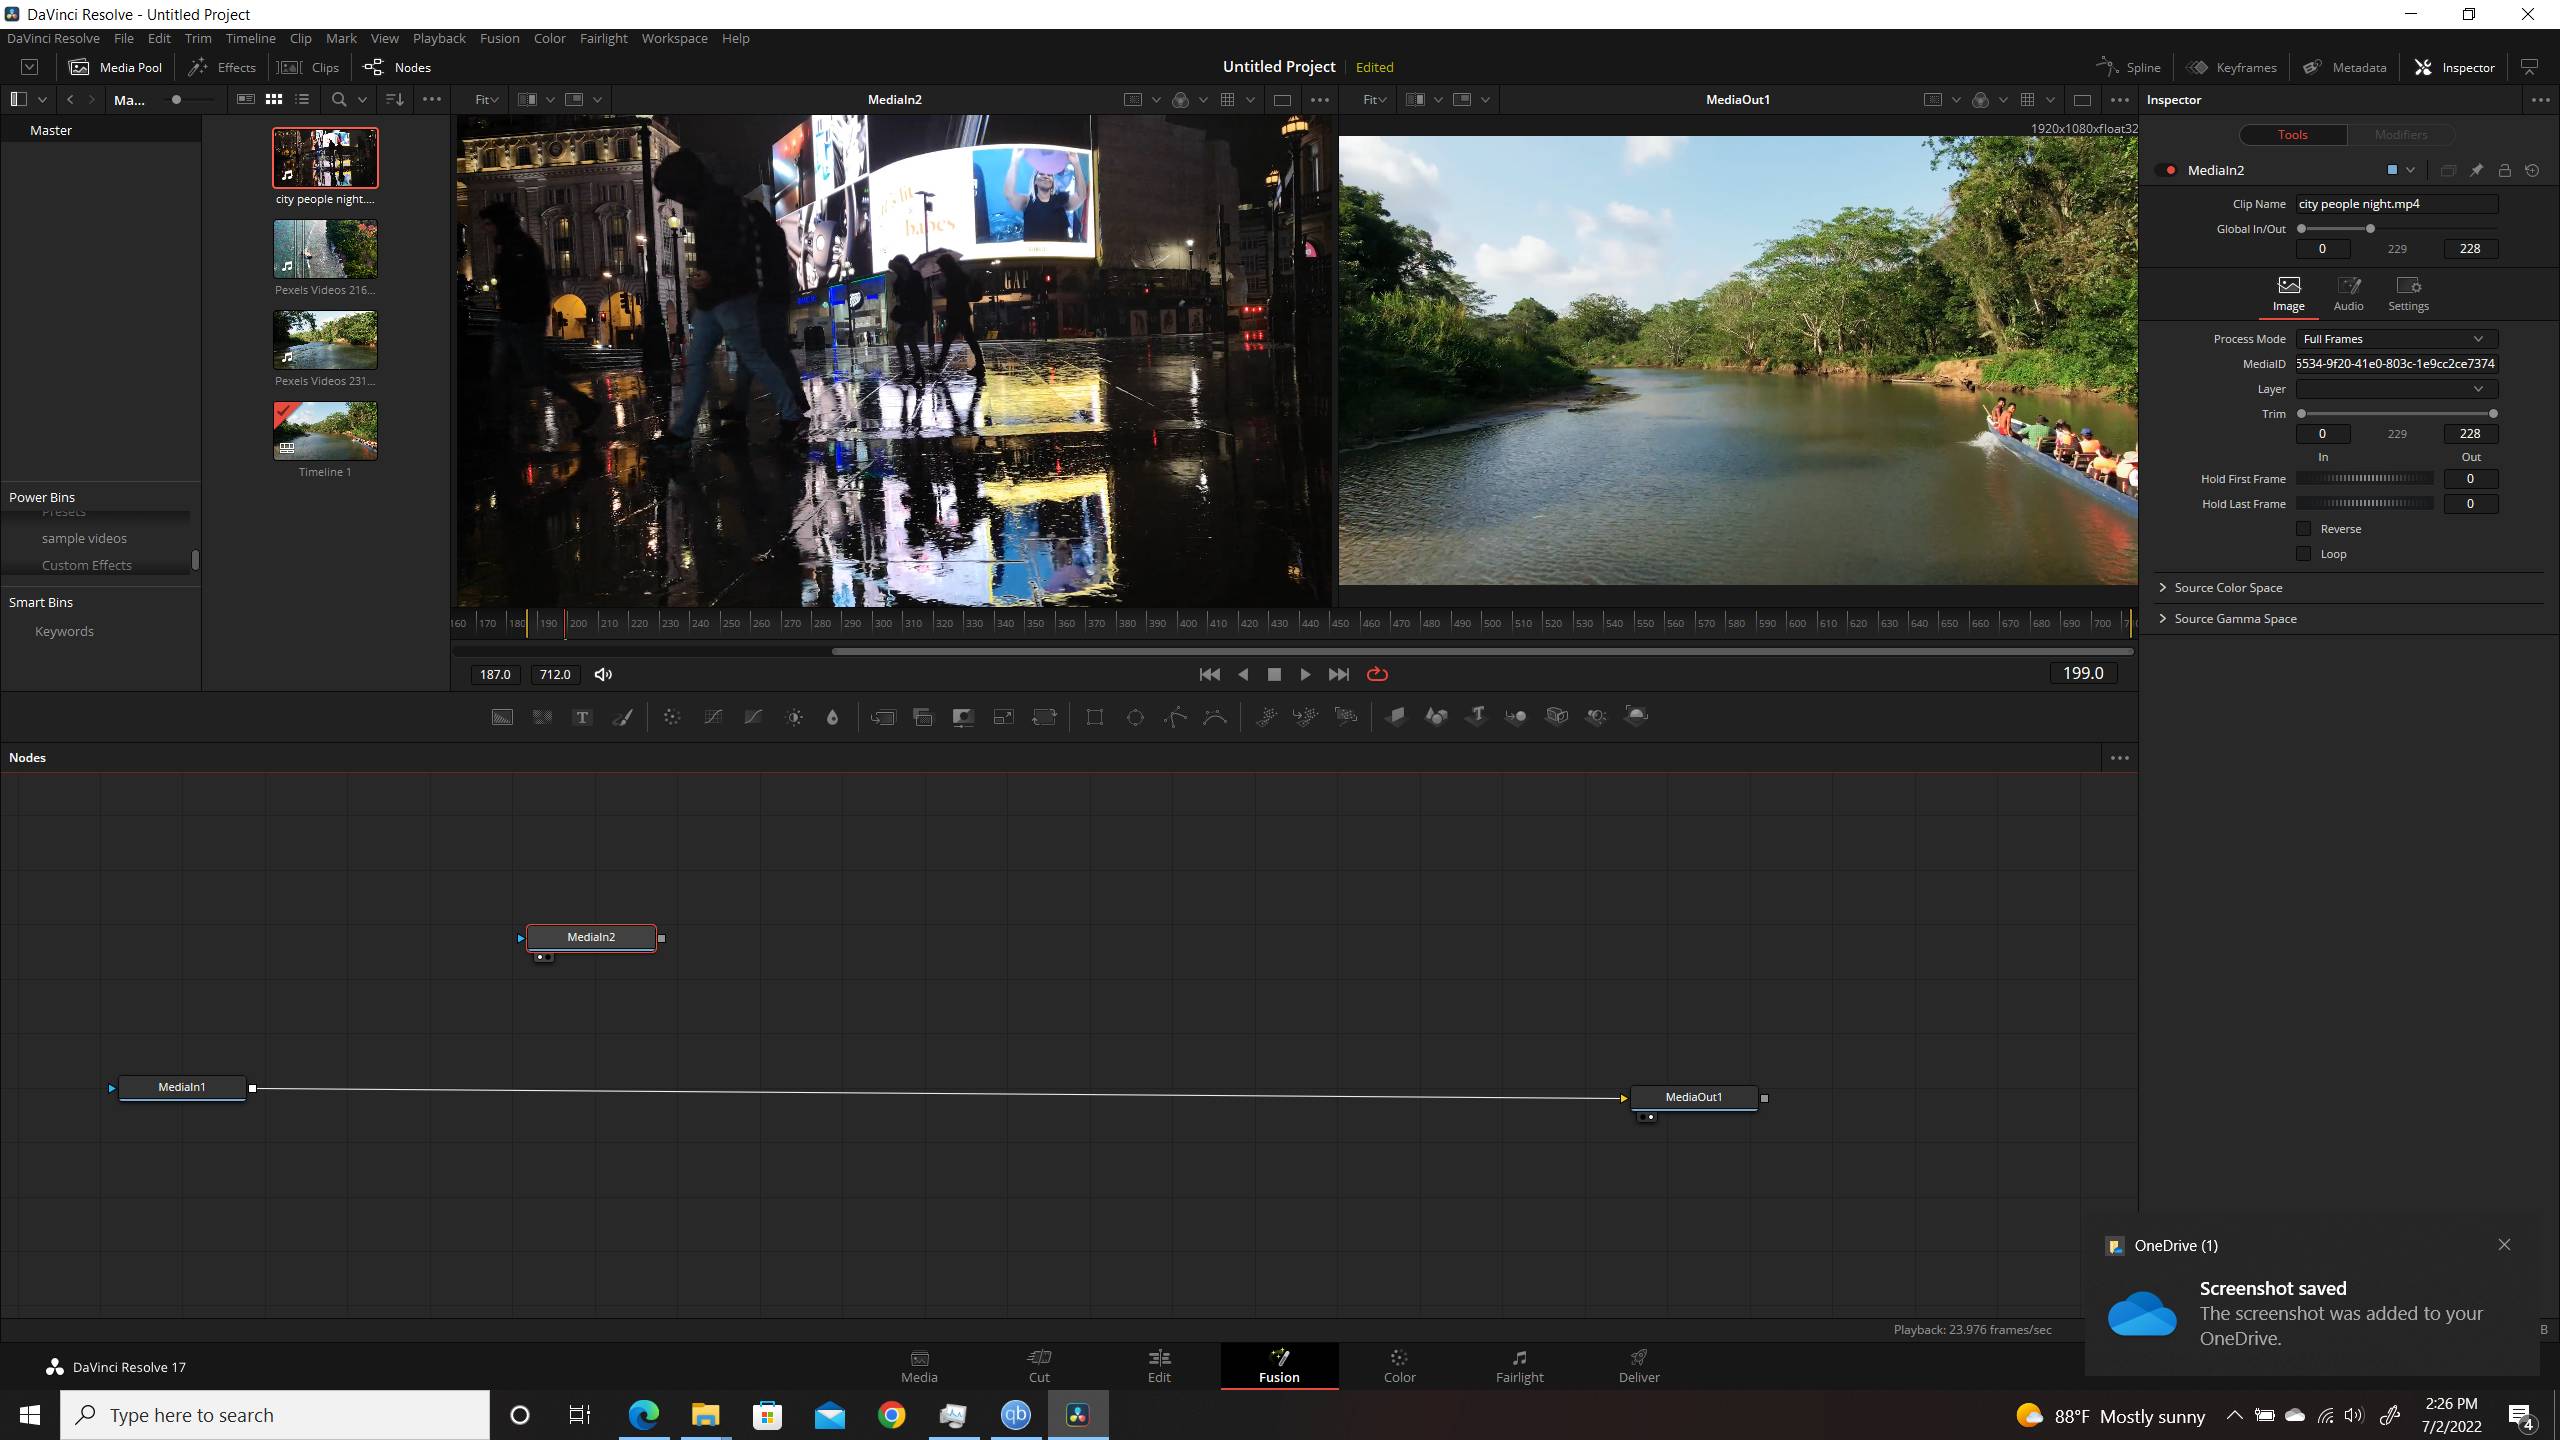Open the Audio tab in Inspector
This screenshot has width=2560, height=1440.
(x=2348, y=294)
